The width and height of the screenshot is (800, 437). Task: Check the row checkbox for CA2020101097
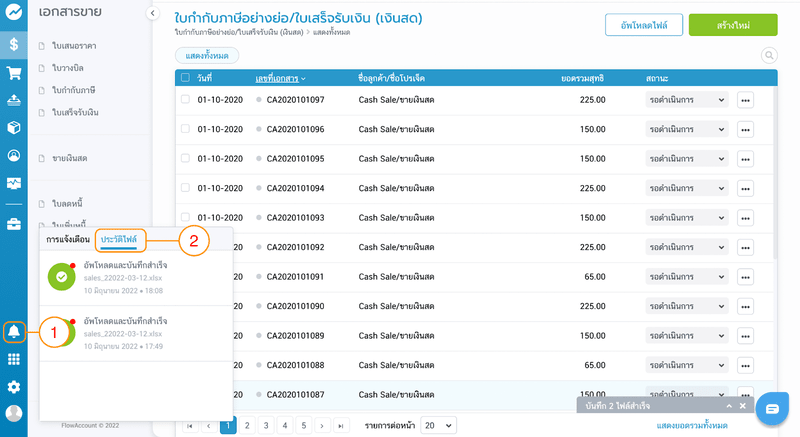tap(185, 99)
